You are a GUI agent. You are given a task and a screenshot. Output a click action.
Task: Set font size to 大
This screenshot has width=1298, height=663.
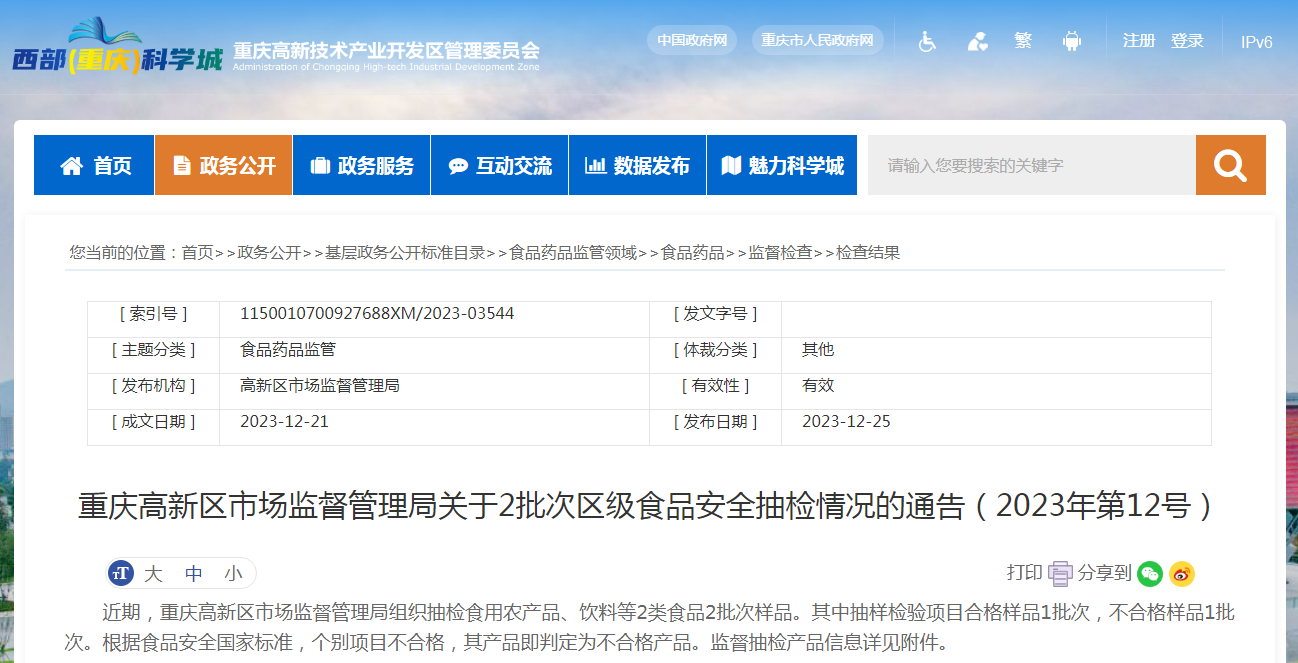(153, 573)
